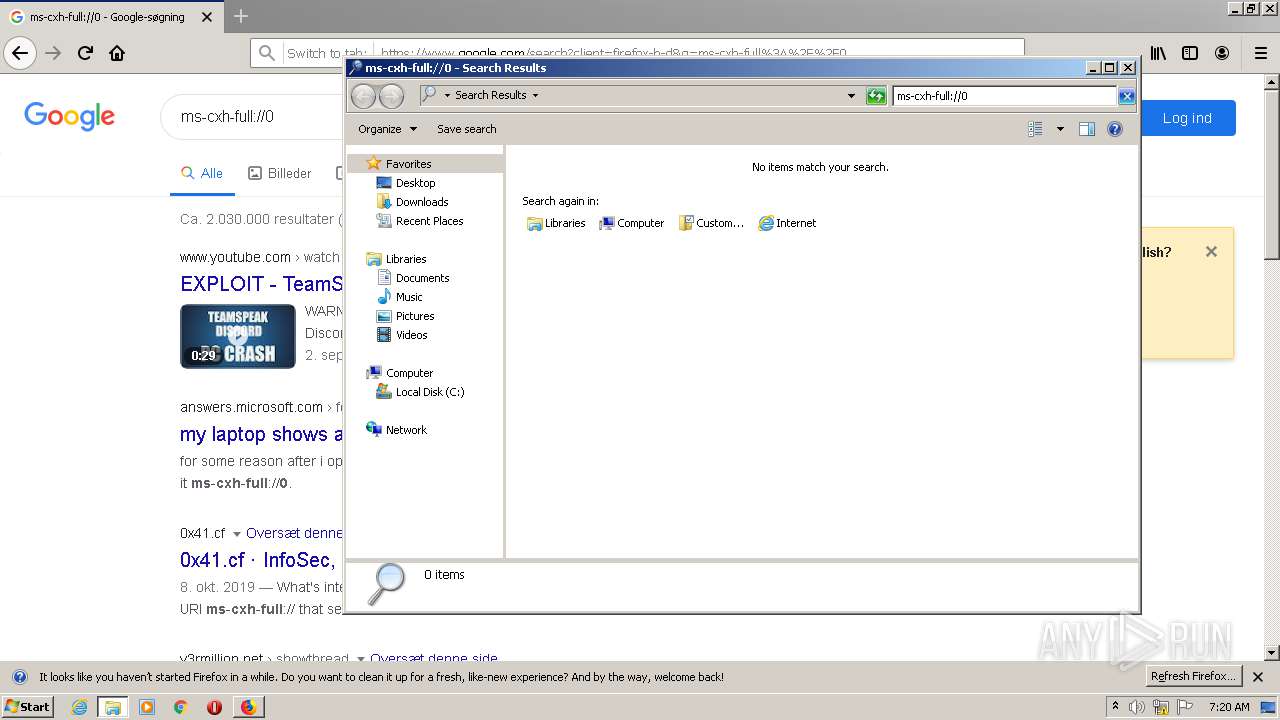Click the Google logo
Image resolution: width=1280 pixels, height=720 pixels.
69,116
